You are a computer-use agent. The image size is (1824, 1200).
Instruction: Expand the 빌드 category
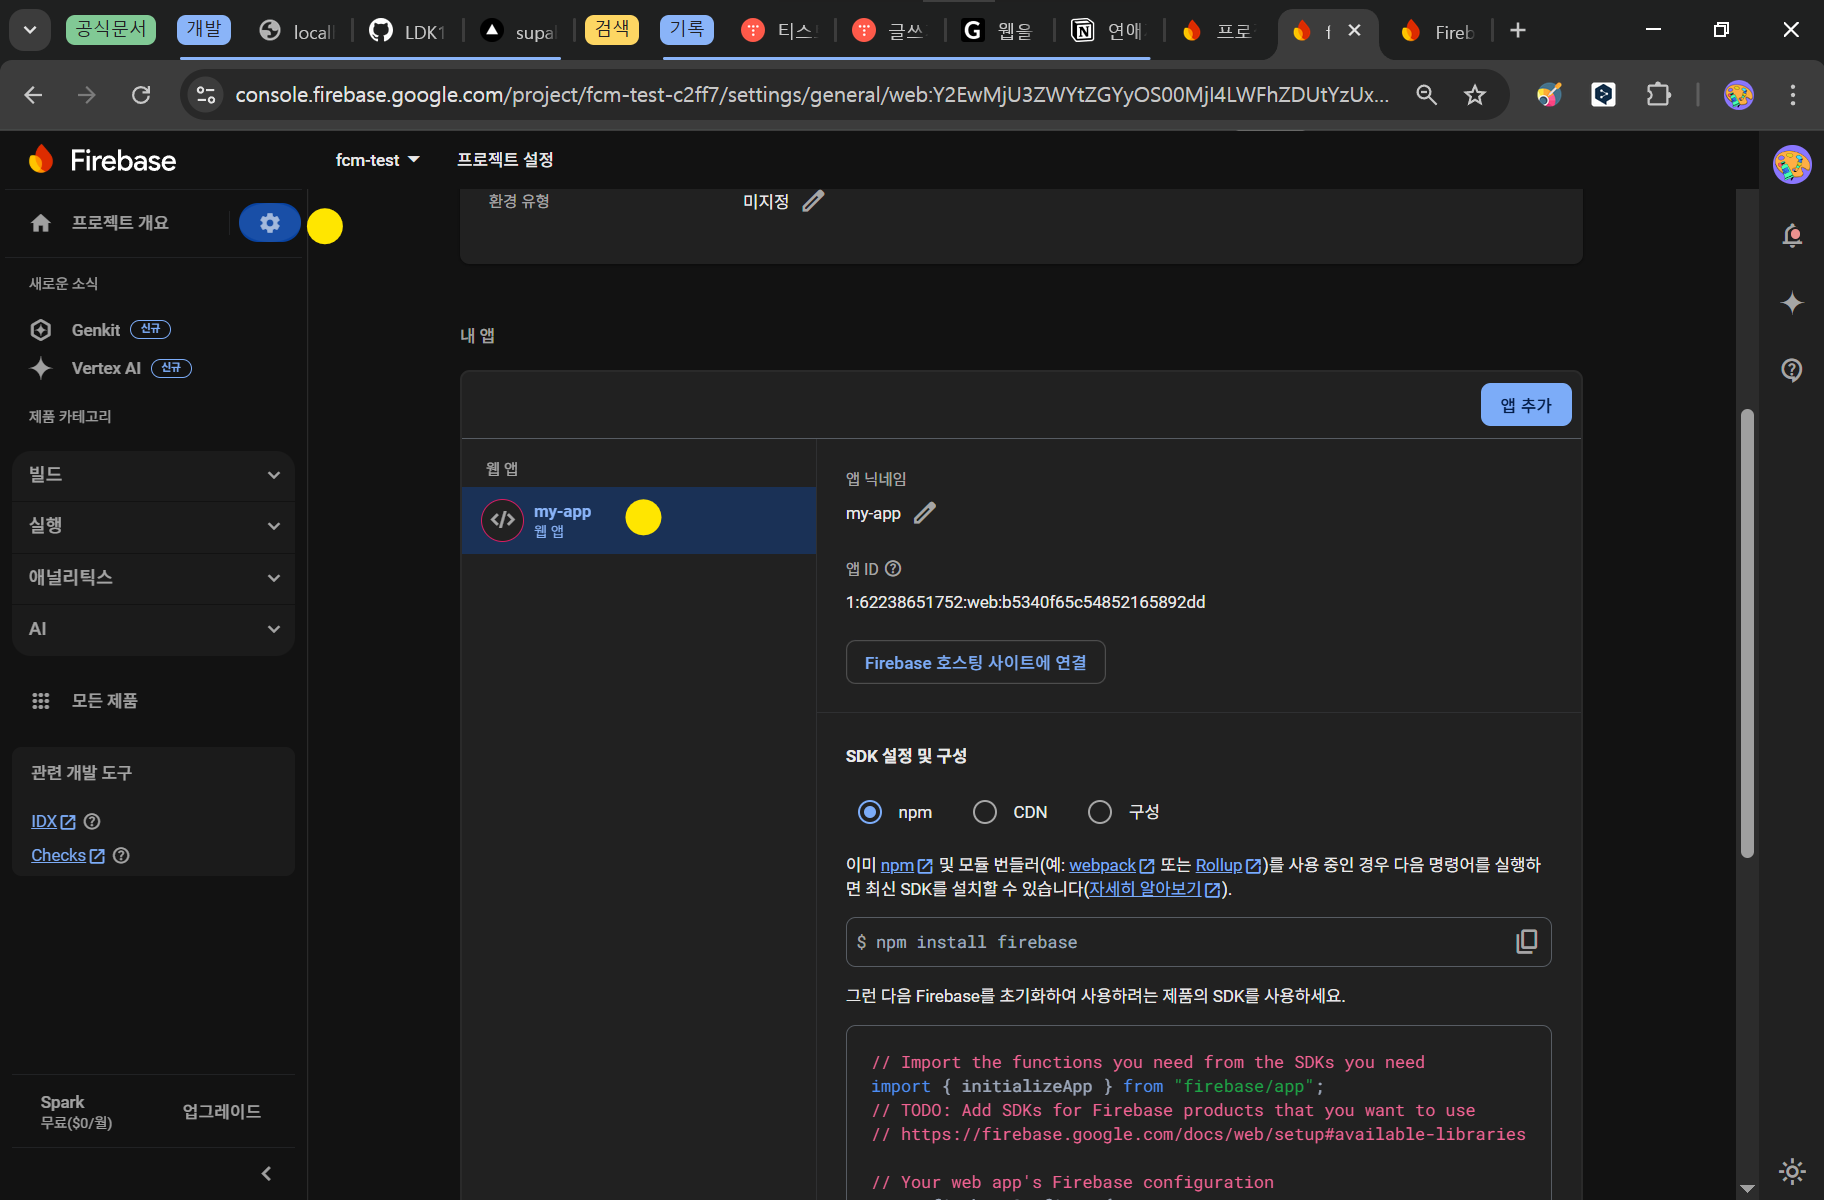tap(153, 475)
